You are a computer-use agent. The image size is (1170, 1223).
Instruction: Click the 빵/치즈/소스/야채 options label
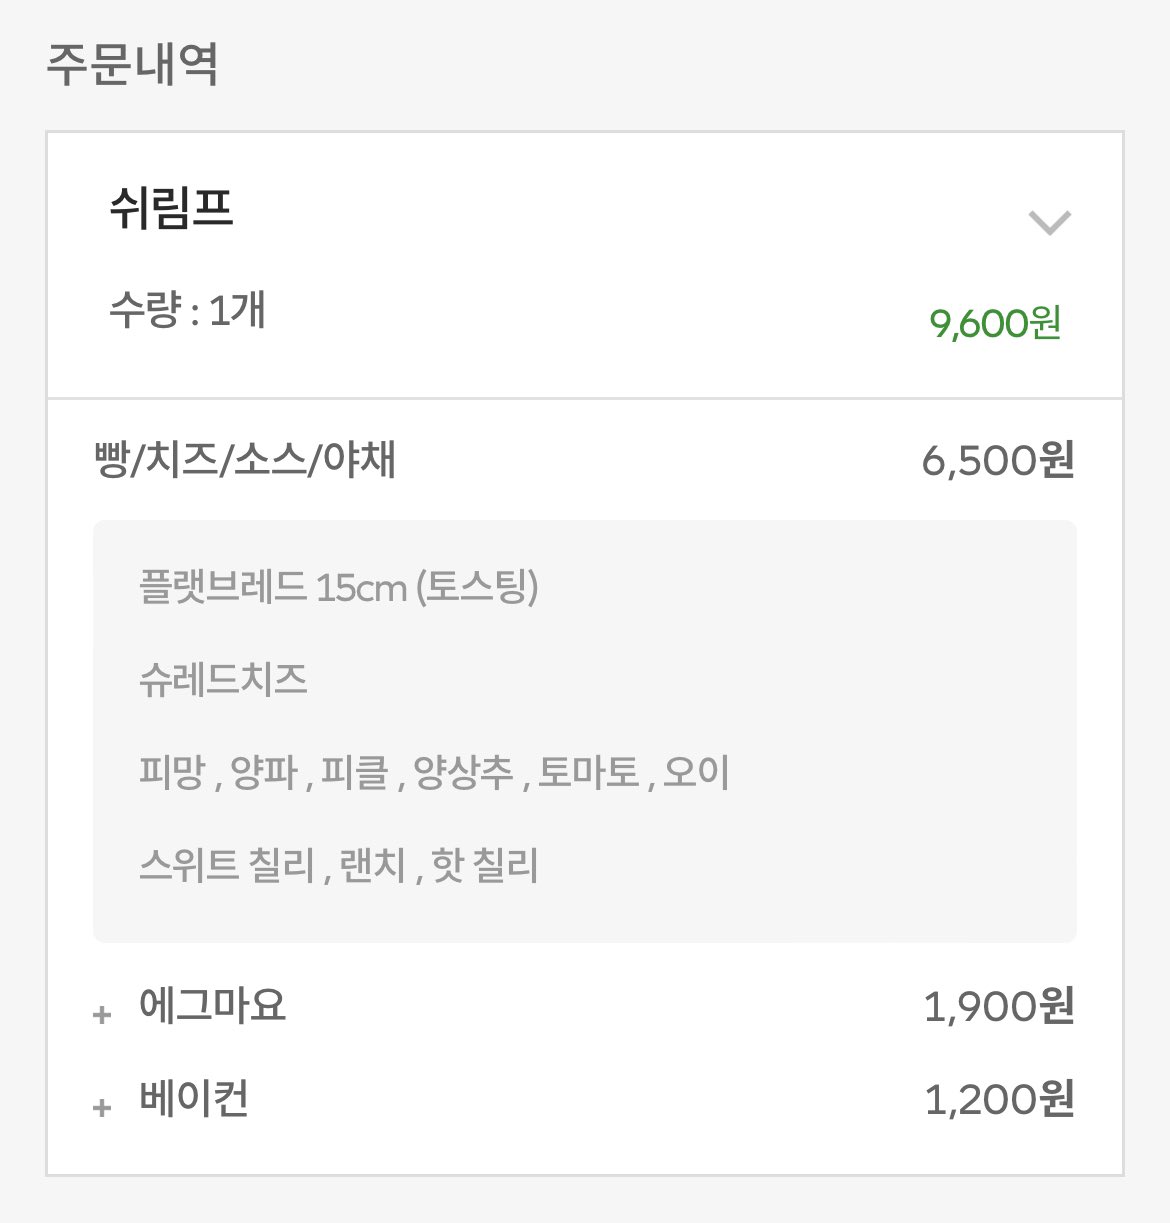pyautogui.click(x=245, y=460)
